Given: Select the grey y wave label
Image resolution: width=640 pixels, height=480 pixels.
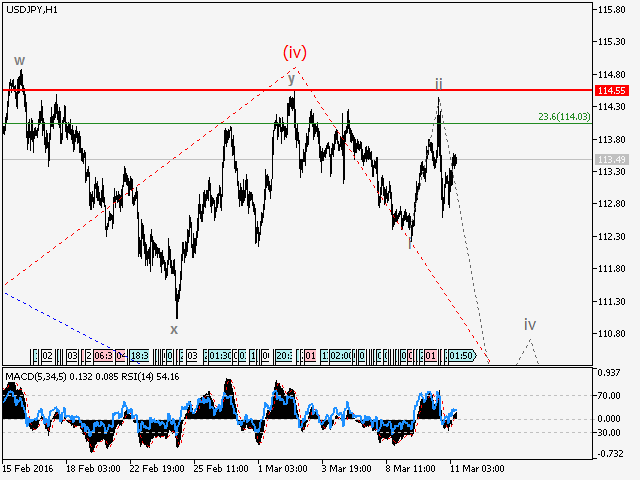Looking at the screenshot, I should tap(291, 78).
